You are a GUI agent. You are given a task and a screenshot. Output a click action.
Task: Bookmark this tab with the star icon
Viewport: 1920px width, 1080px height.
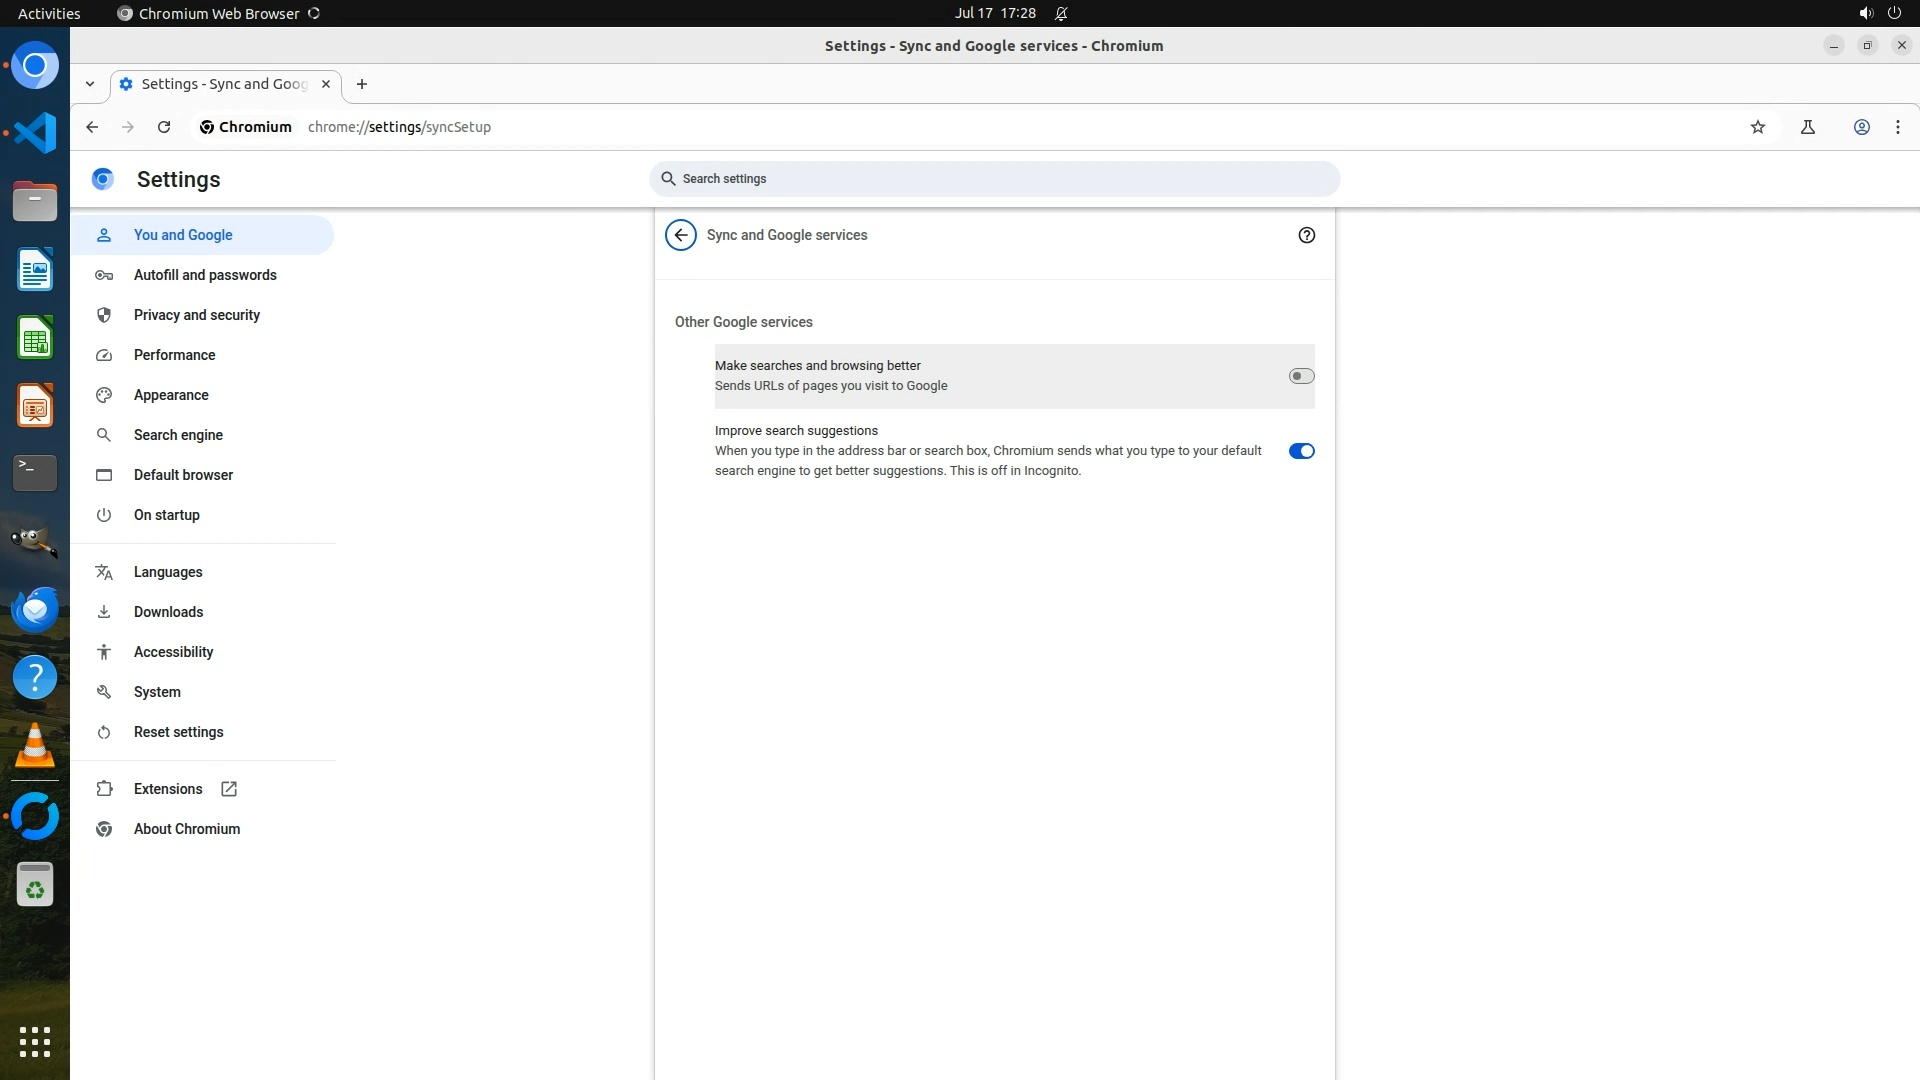point(1758,127)
